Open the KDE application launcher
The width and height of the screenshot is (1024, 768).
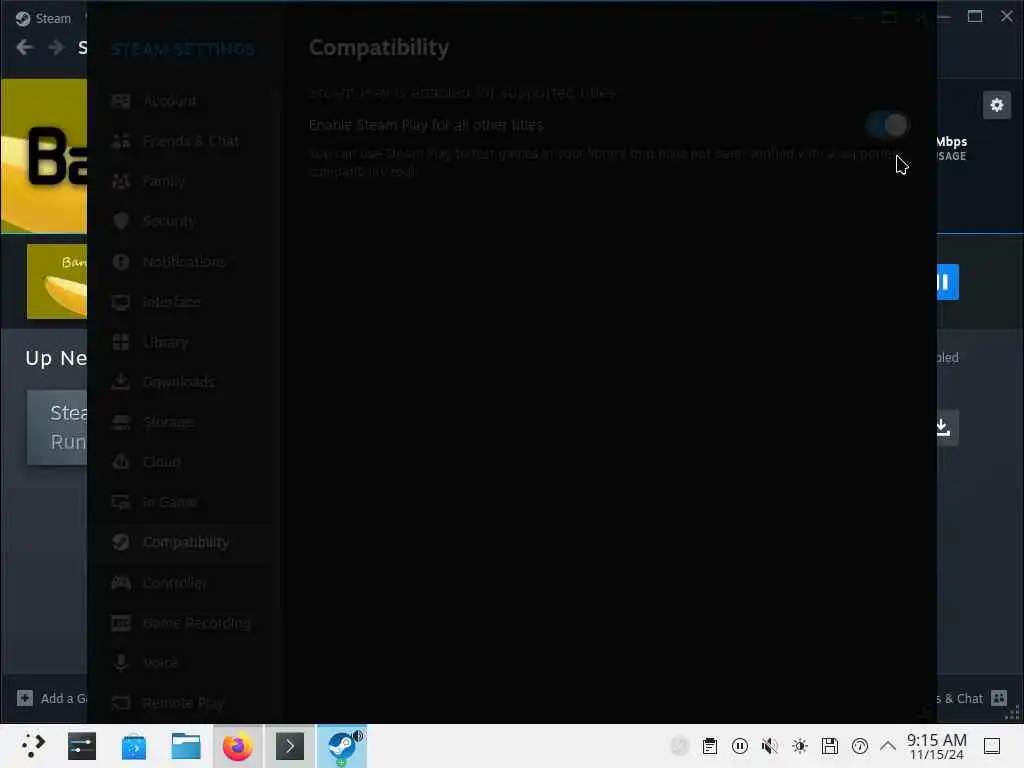(31, 746)
